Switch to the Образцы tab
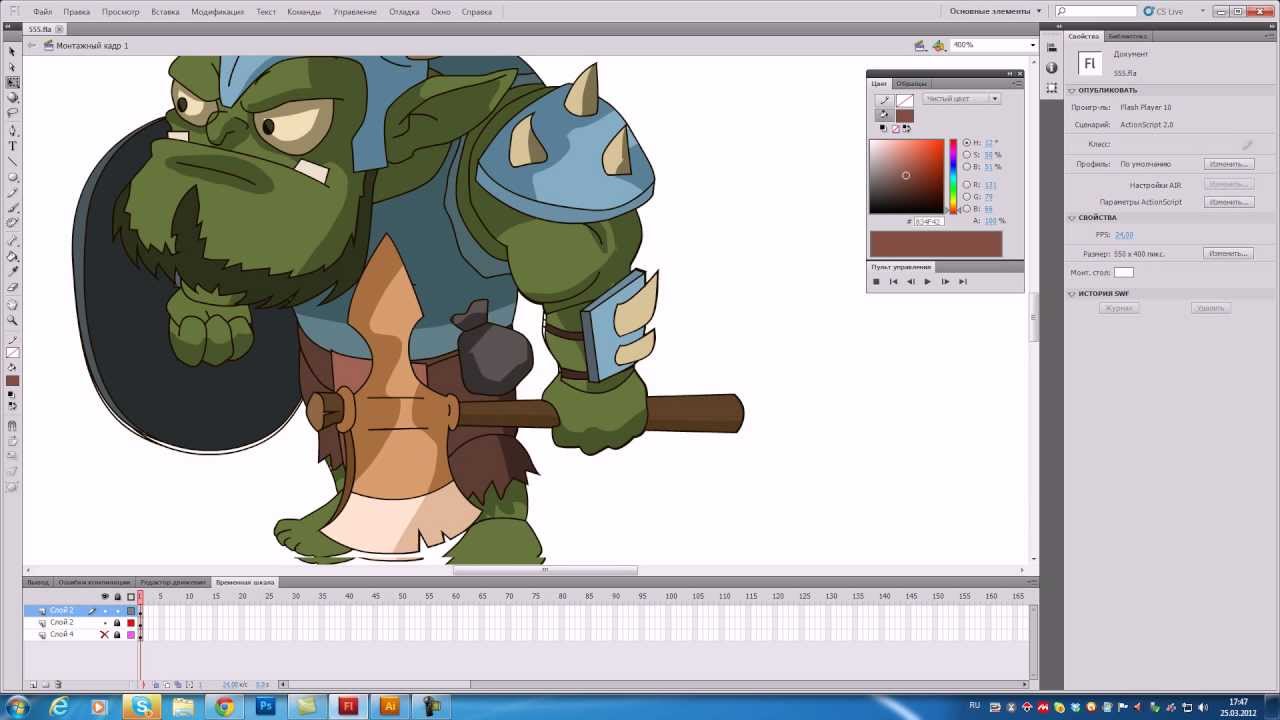This screenshot has height=720, width=1280. [x=911, y=84]
